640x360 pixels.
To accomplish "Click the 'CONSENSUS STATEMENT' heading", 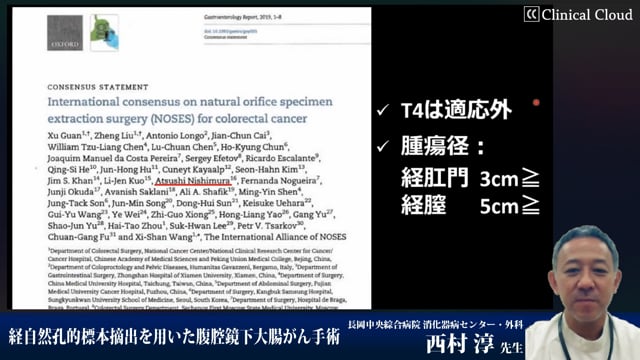I will (98, 87).
